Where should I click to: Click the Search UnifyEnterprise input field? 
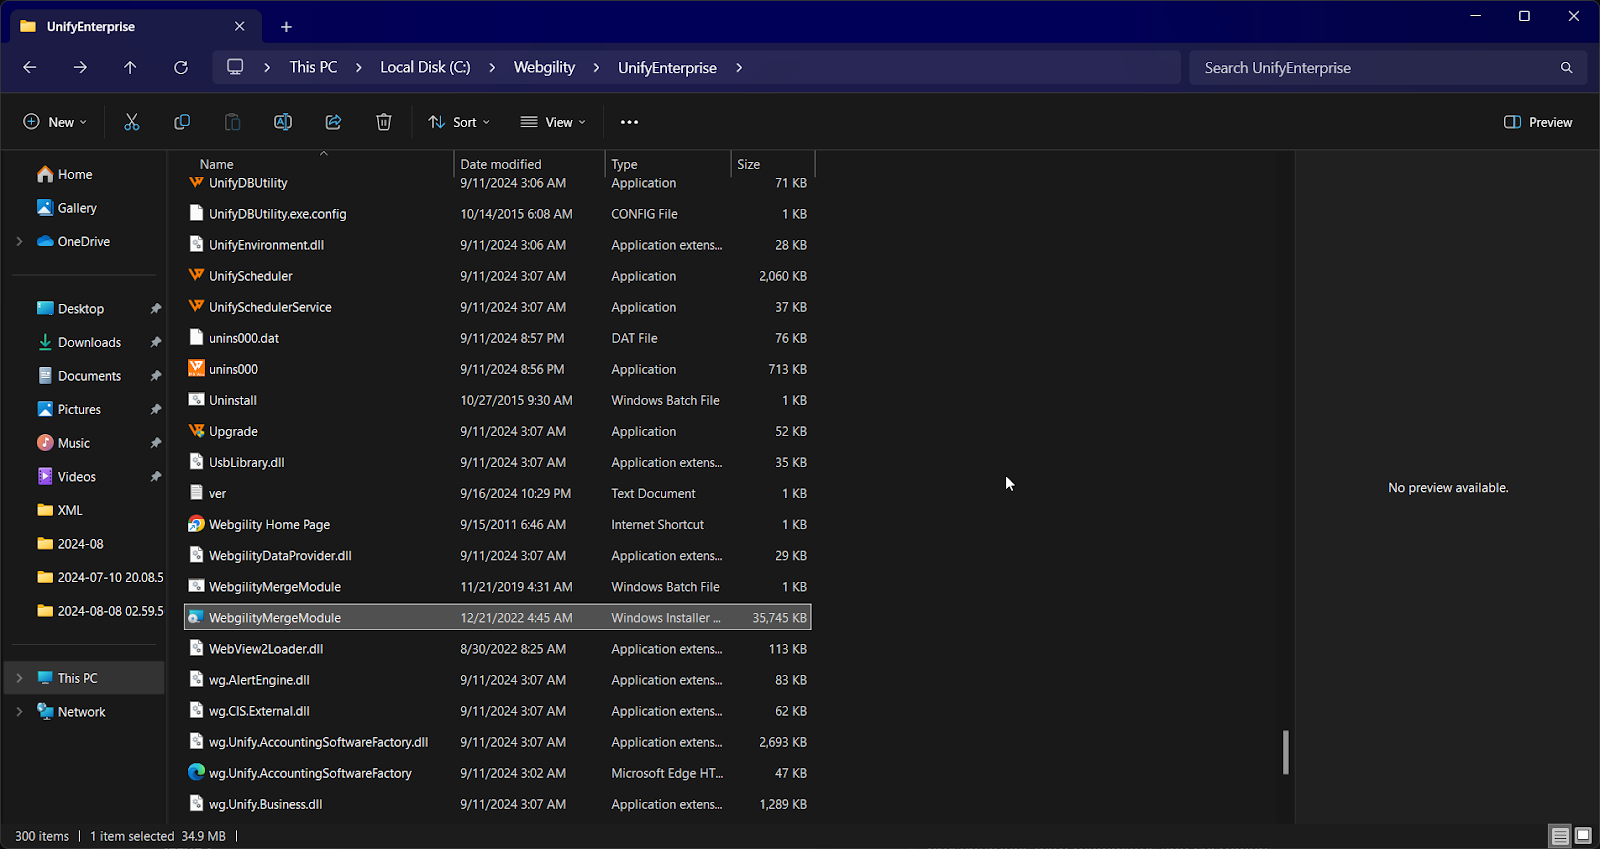tap(1375, 68)
